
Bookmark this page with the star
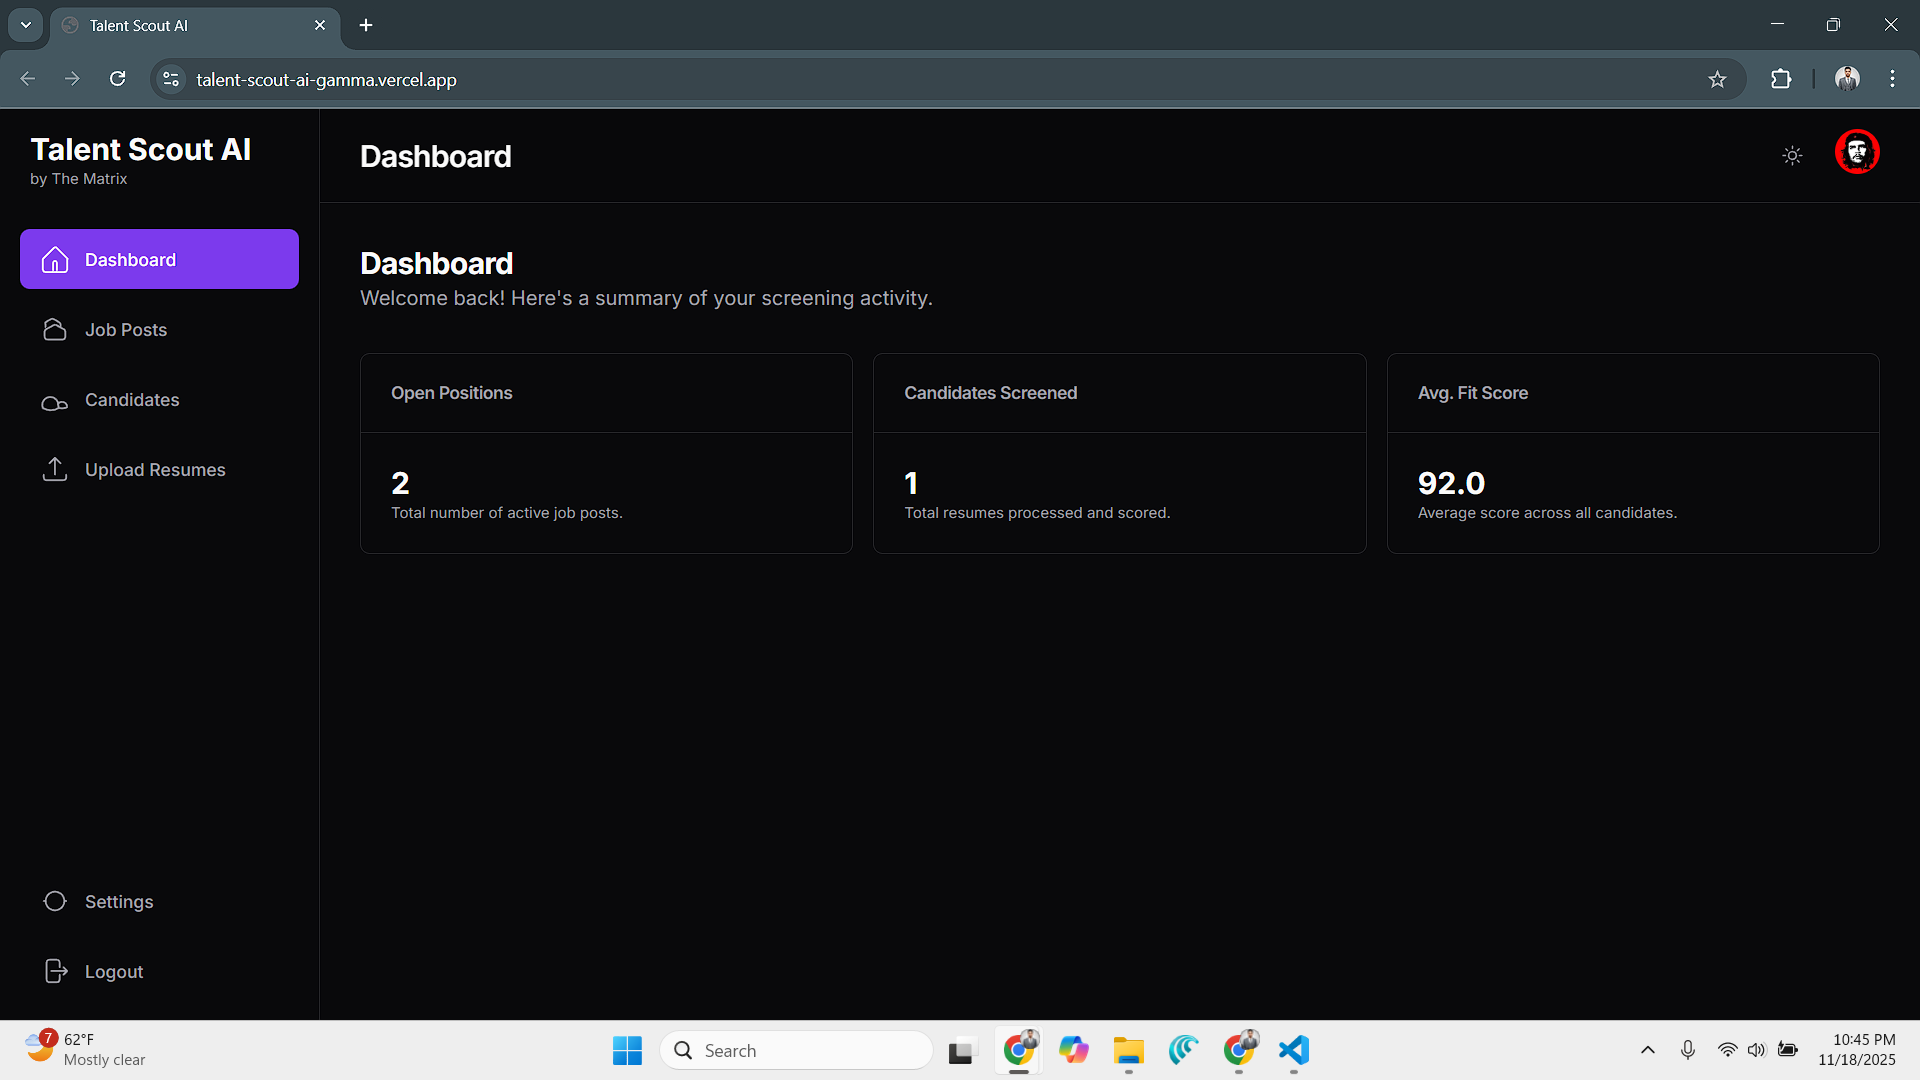click(1718, 79)
